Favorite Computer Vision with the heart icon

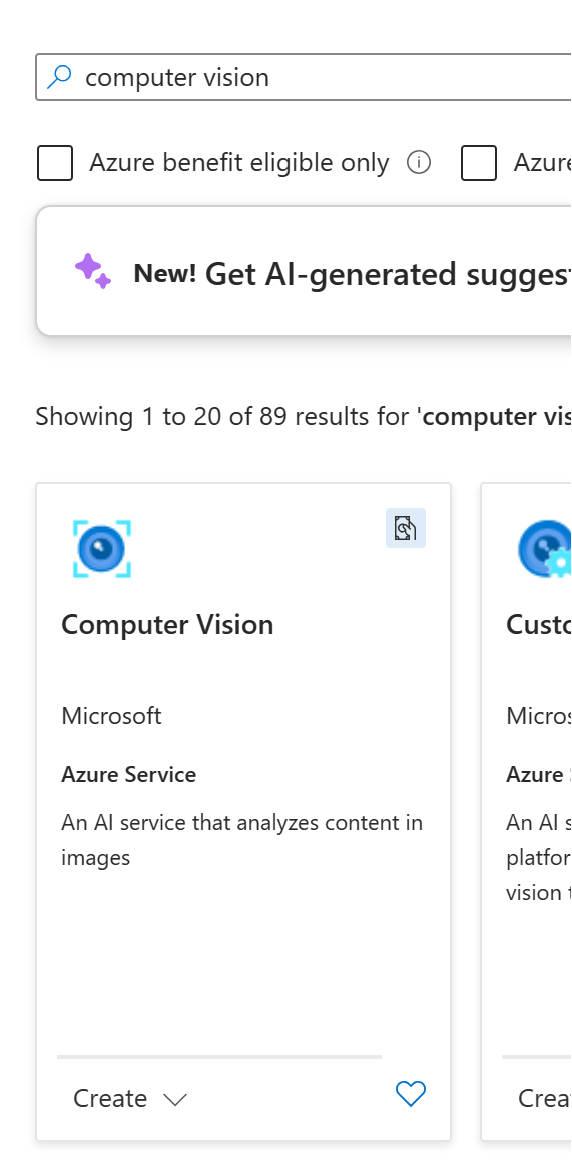(411, 1093)
